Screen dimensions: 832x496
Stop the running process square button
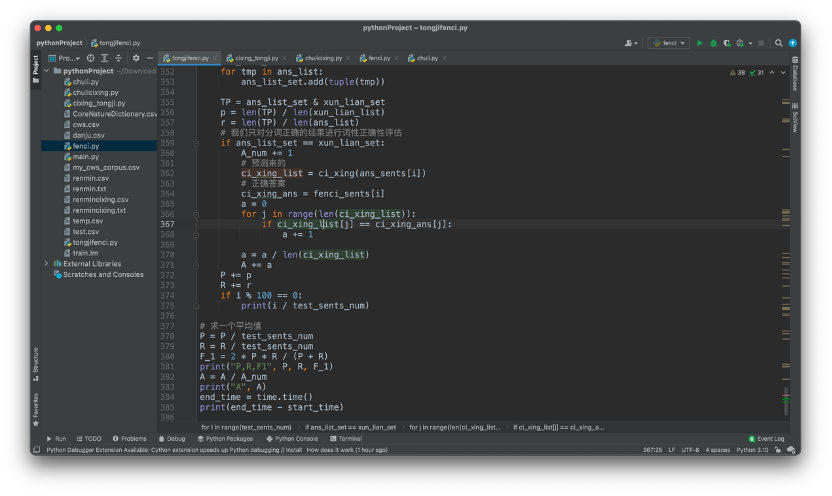click(761, 43)
